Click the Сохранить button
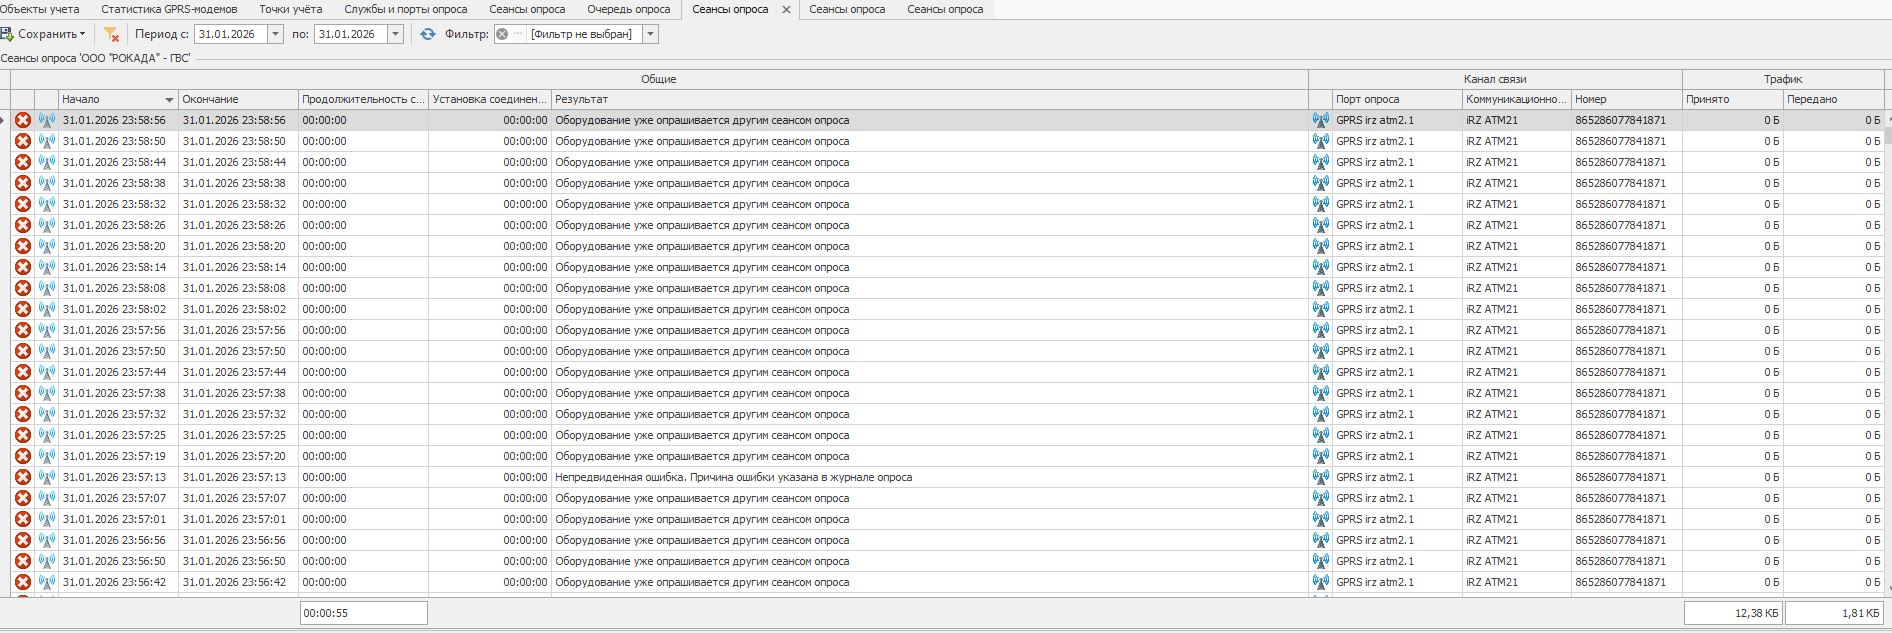 click(46, 34)
